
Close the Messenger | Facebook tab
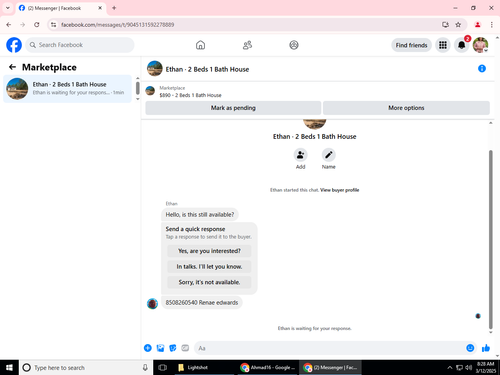(x=100, y=8)
